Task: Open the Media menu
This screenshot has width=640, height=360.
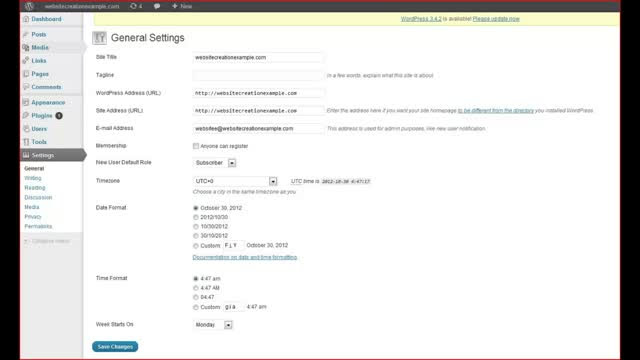Action: click(x=40, y=48)
